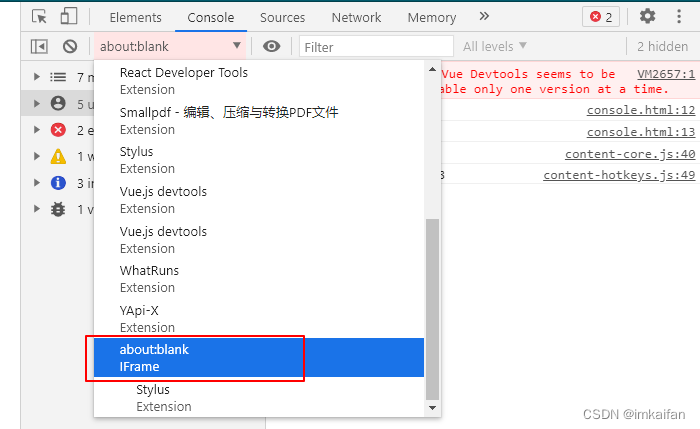Select the WhatRuns extension context
Image resolution: width=700 pixels, height=429 pixels.
(259, 279)
